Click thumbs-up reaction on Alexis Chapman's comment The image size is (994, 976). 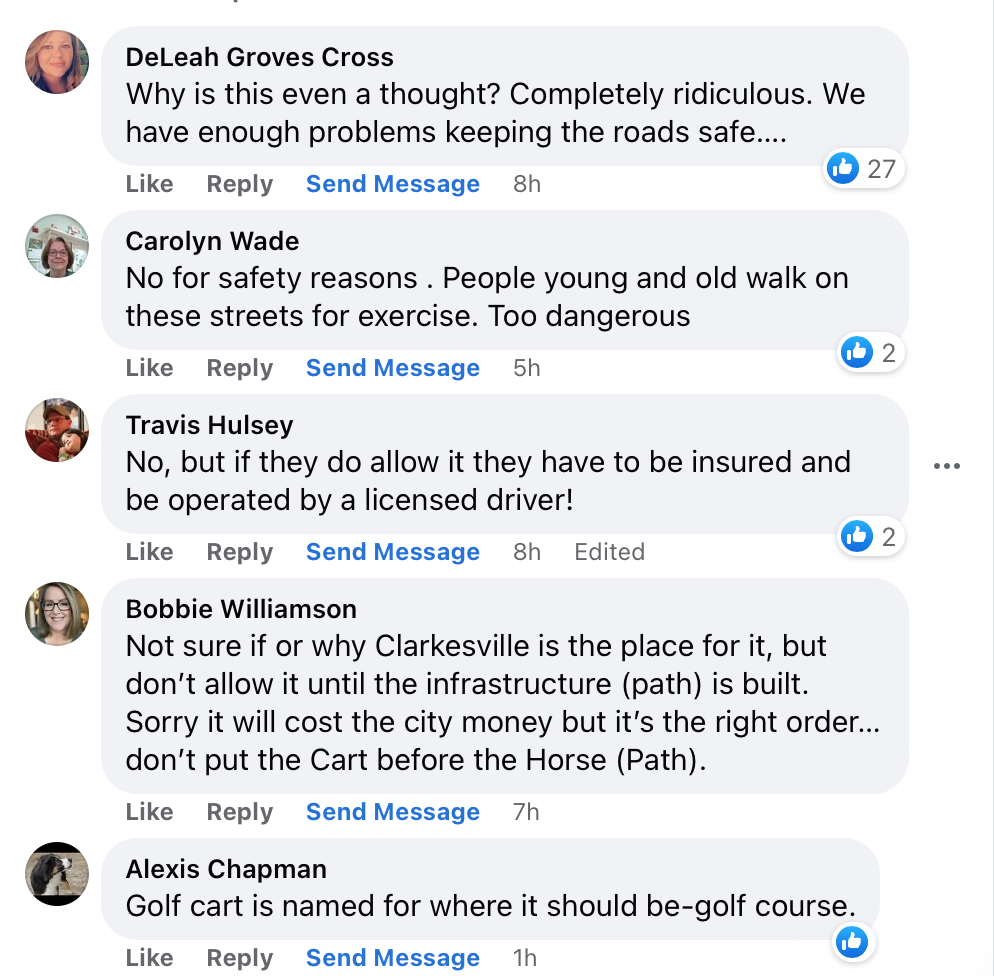tap(852, 941)
